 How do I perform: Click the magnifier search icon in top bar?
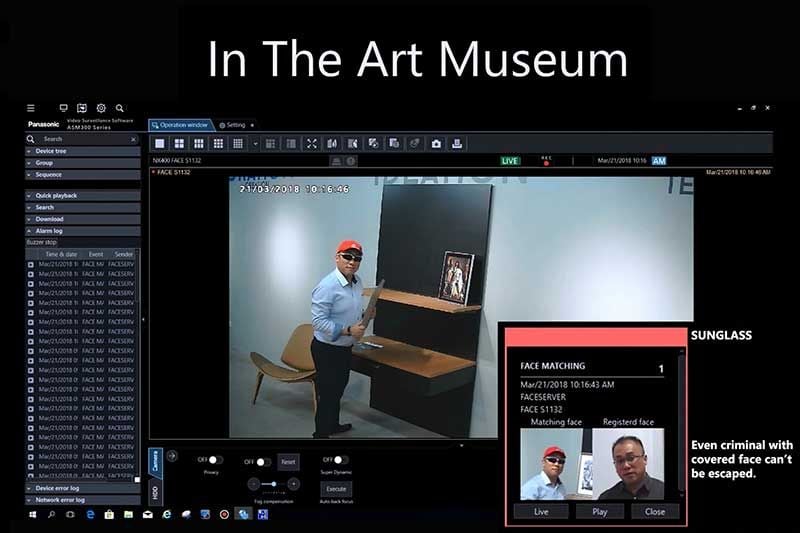point(119,108)
